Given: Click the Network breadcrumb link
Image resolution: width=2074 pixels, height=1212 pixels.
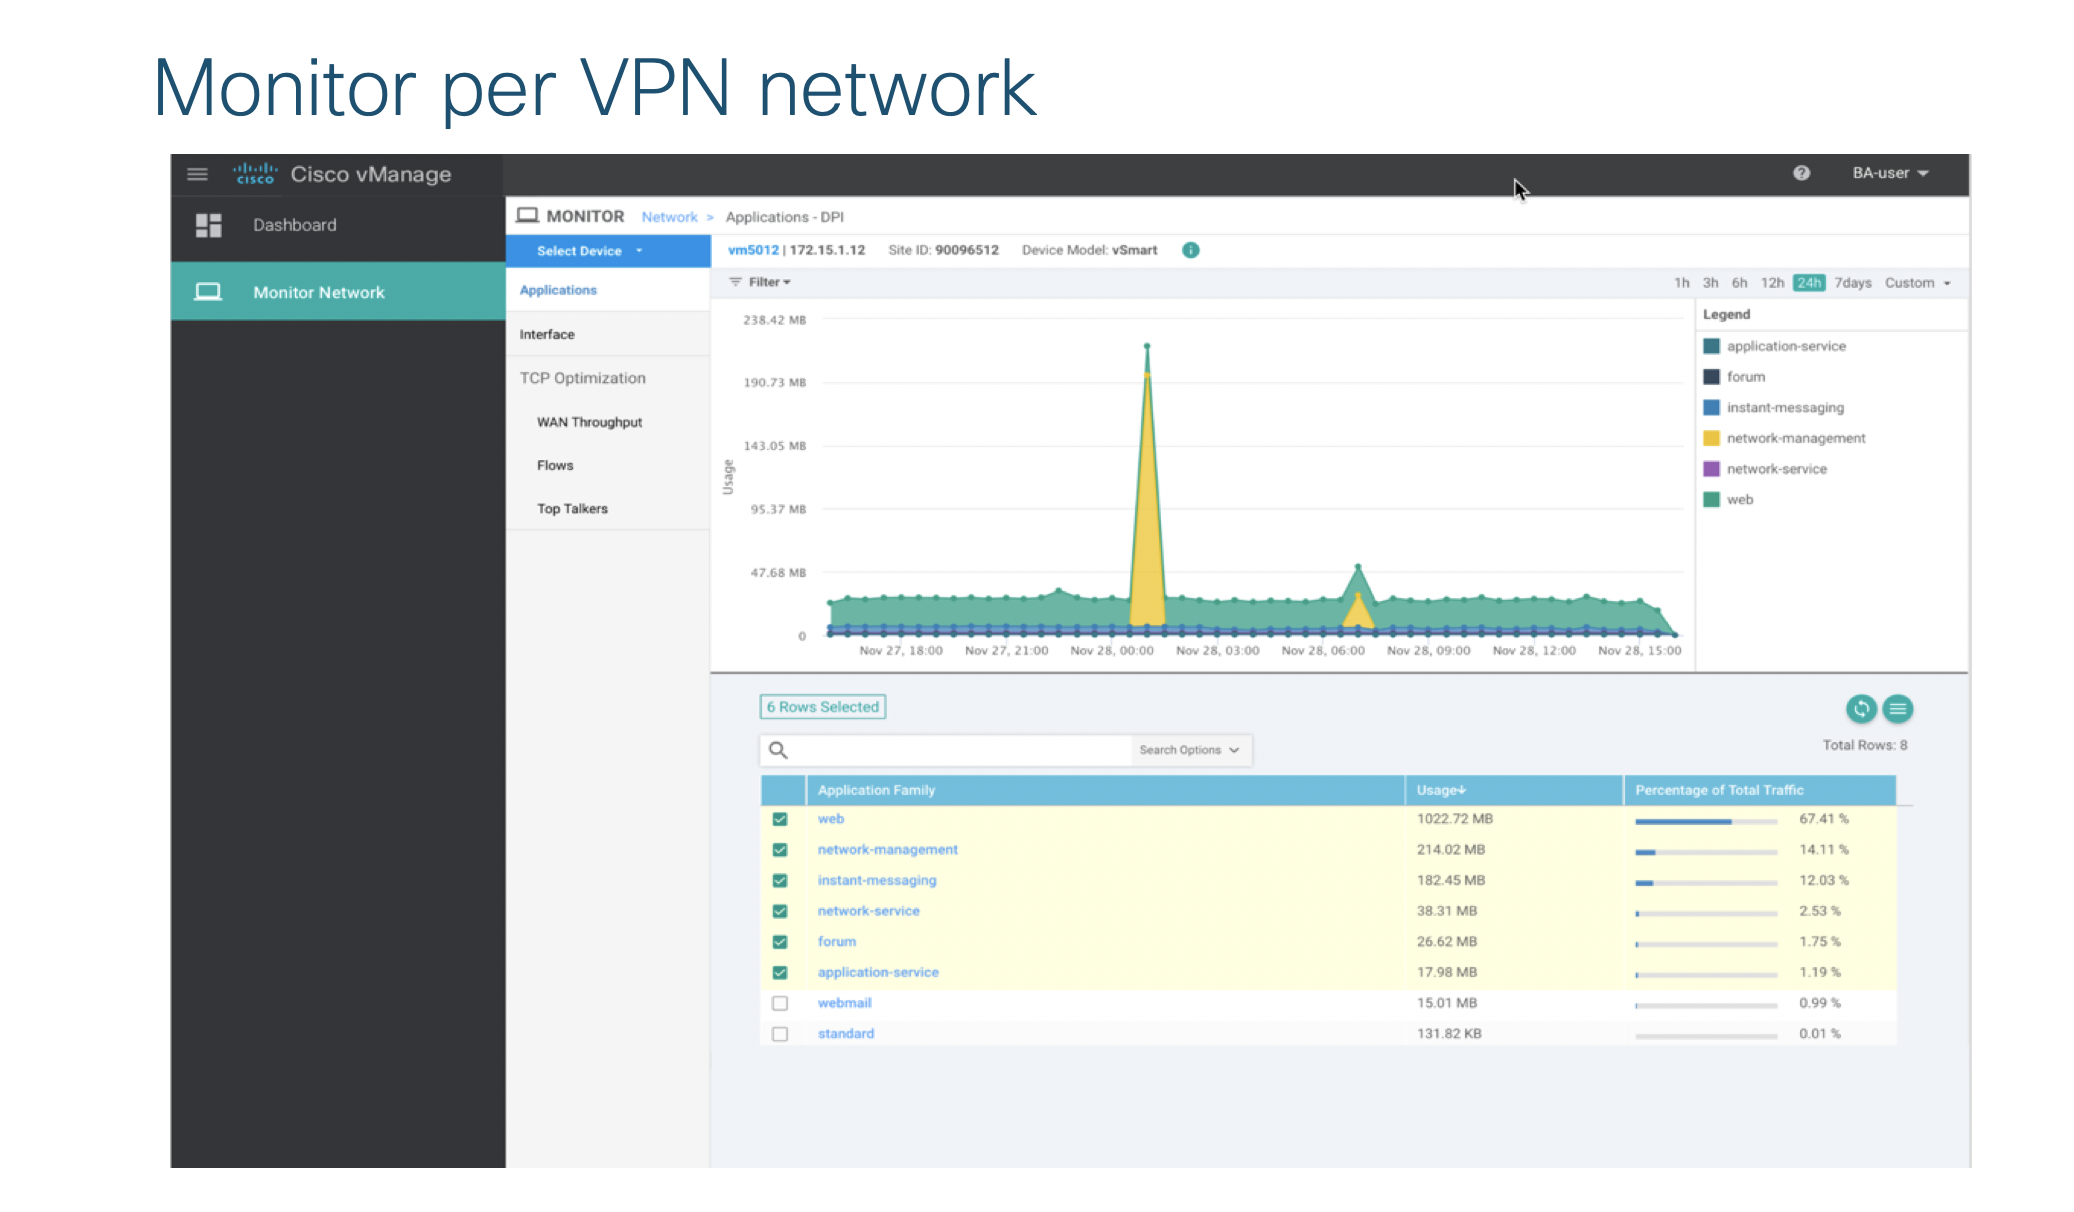Looking at the screenshot, I should [x=669, y=217].
